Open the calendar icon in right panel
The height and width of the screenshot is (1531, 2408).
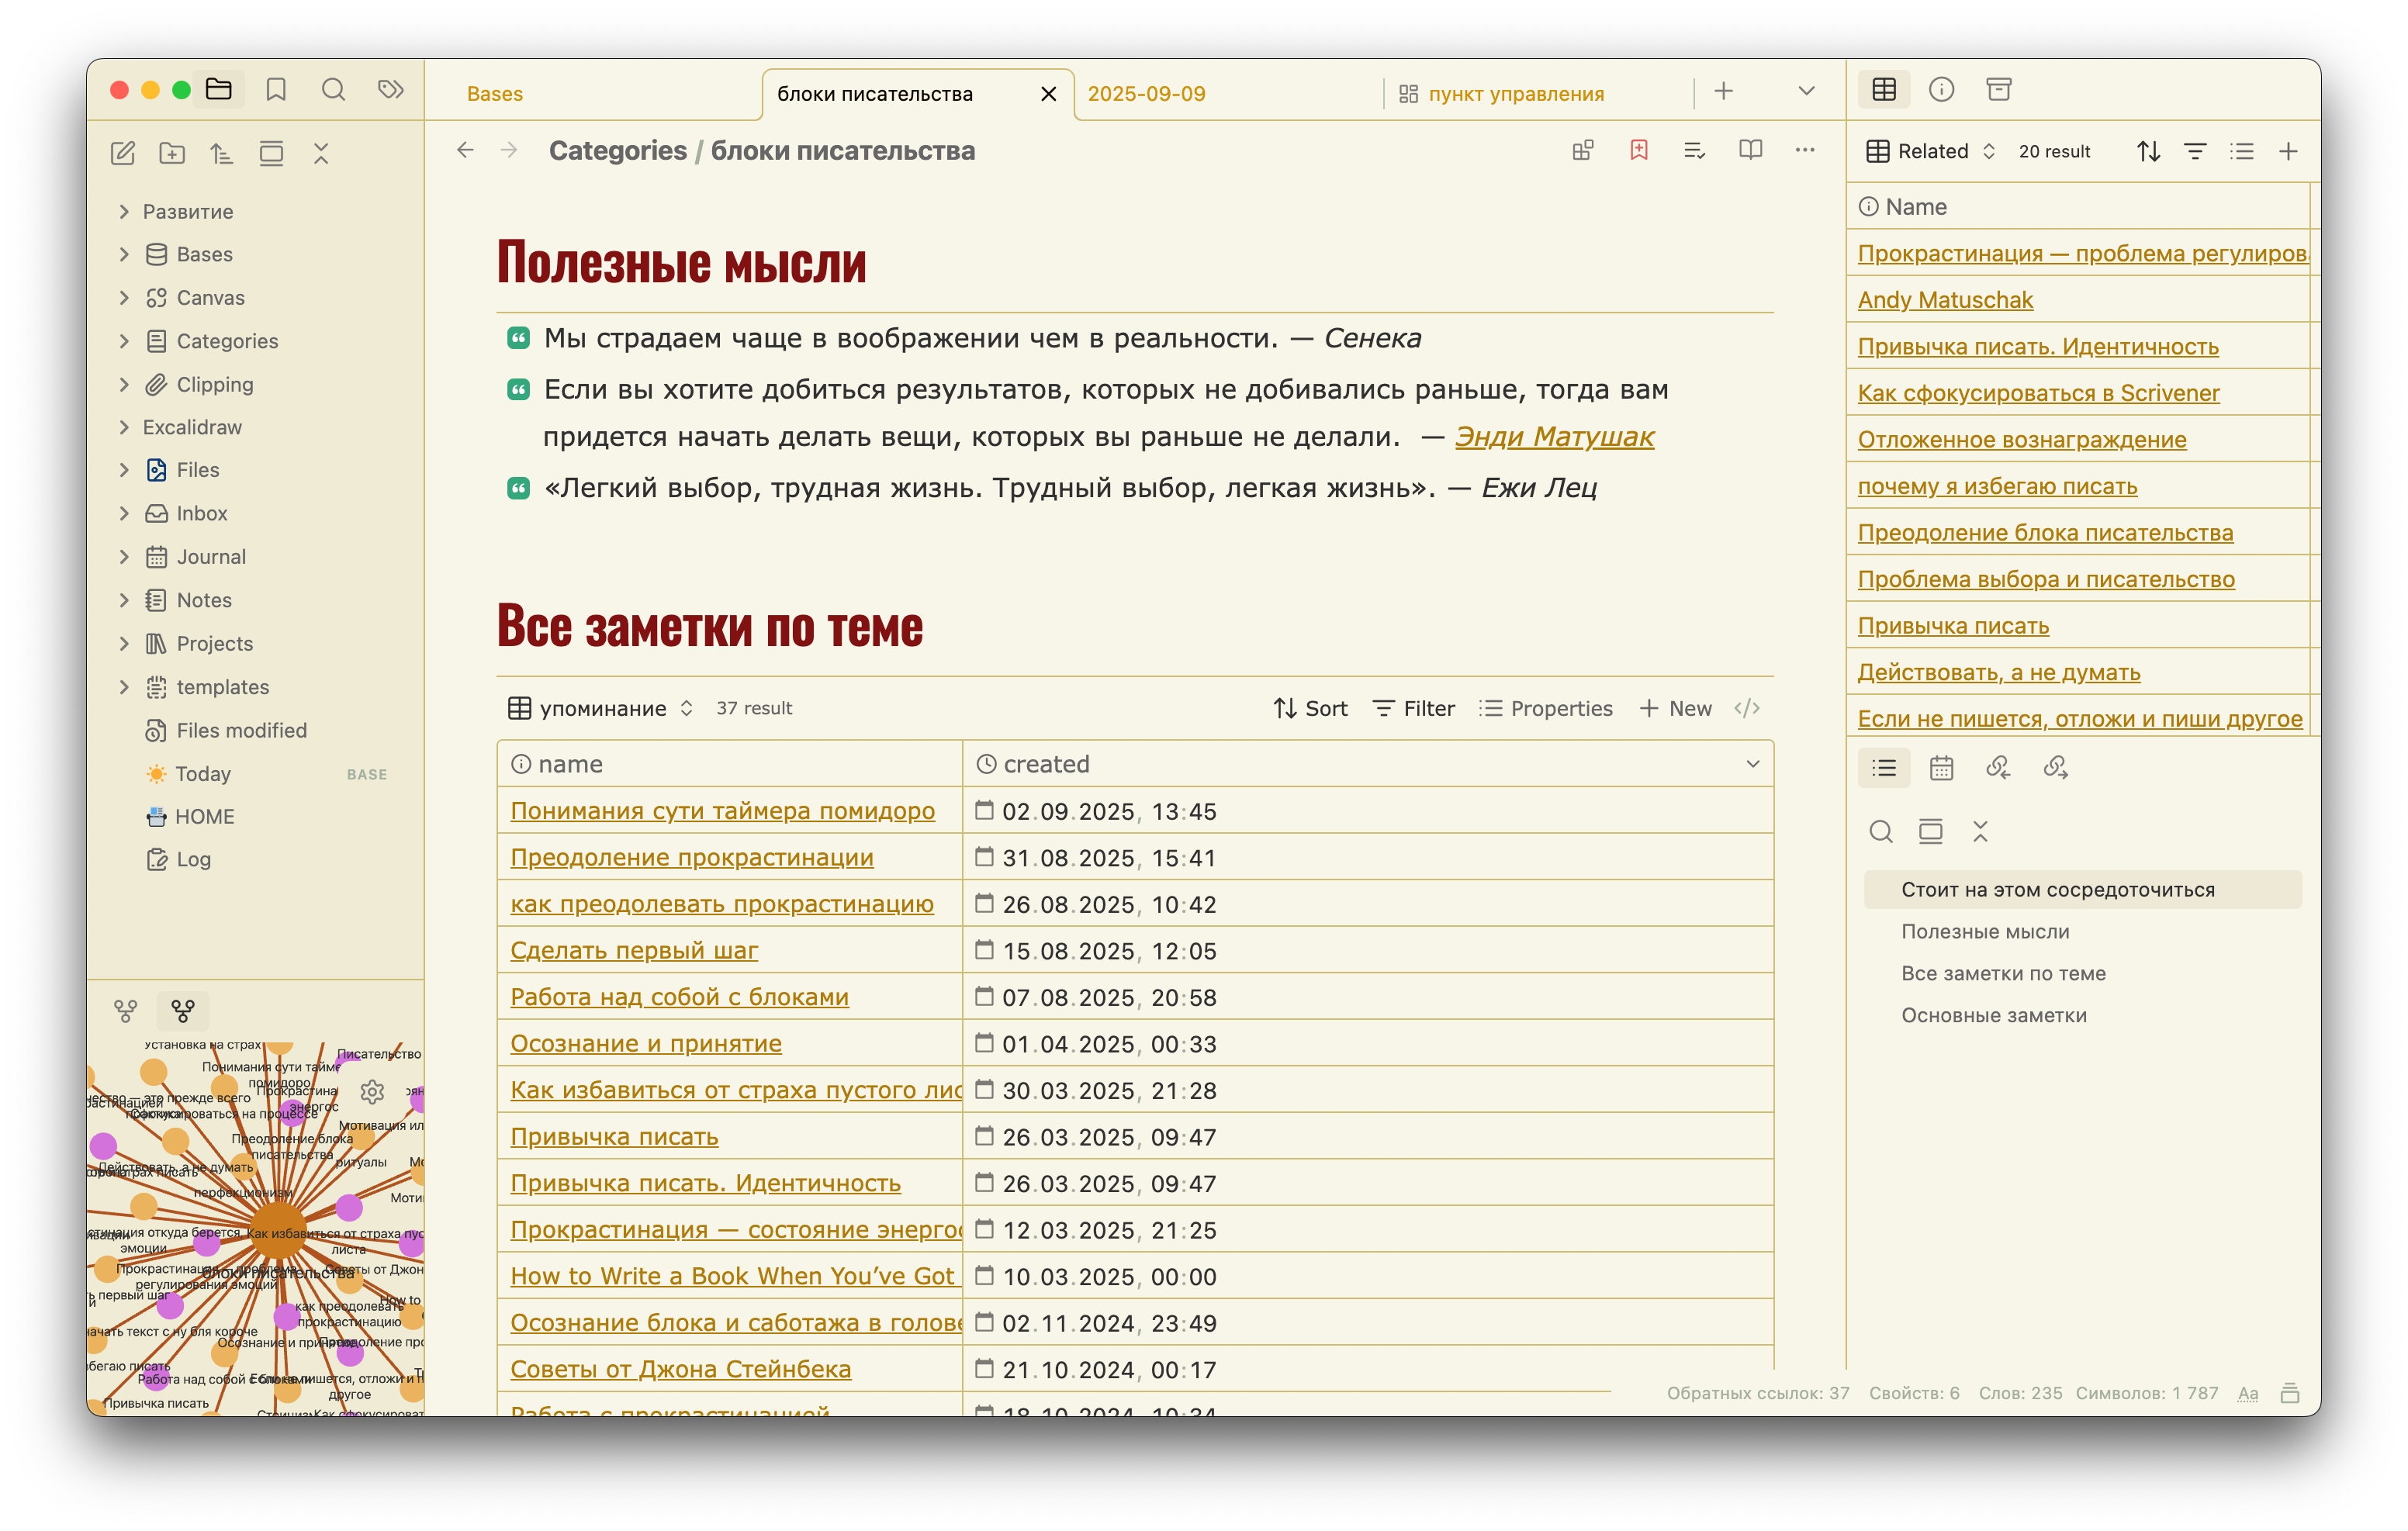[1941, 768]
